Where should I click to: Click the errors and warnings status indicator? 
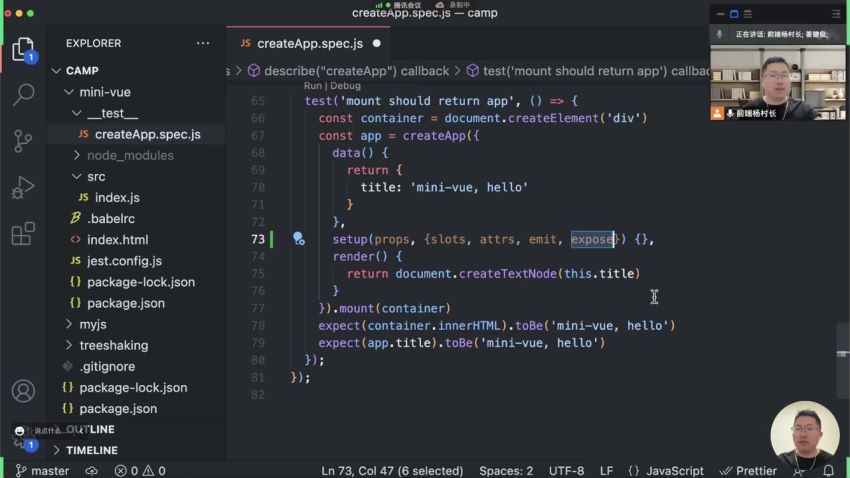[140, 470]
